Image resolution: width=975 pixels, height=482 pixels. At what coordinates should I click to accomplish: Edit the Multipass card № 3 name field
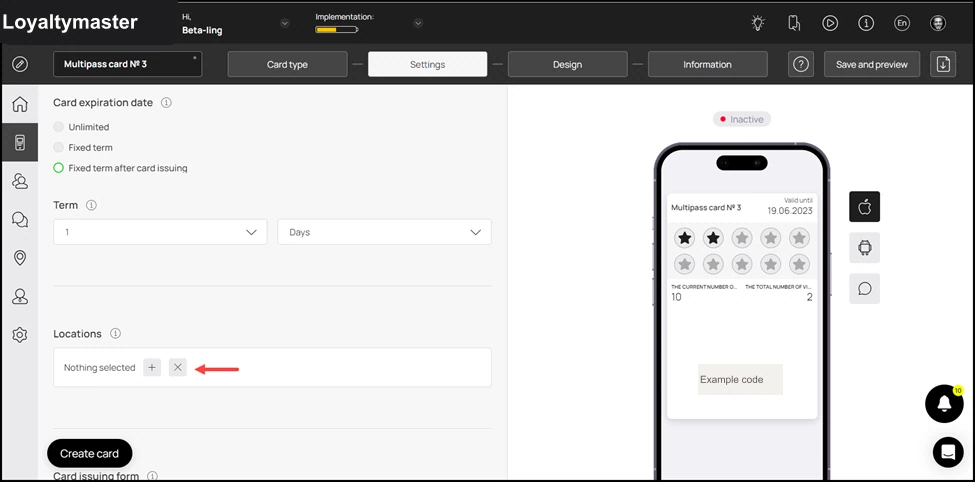pos(127,64)
